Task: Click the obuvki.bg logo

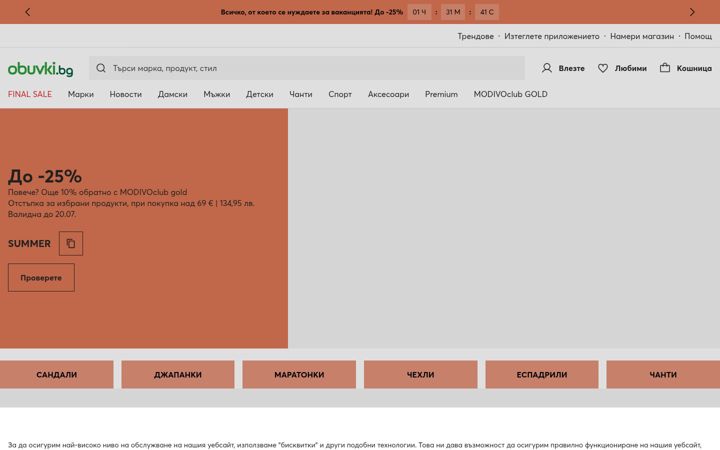Action: pos(40,69)
